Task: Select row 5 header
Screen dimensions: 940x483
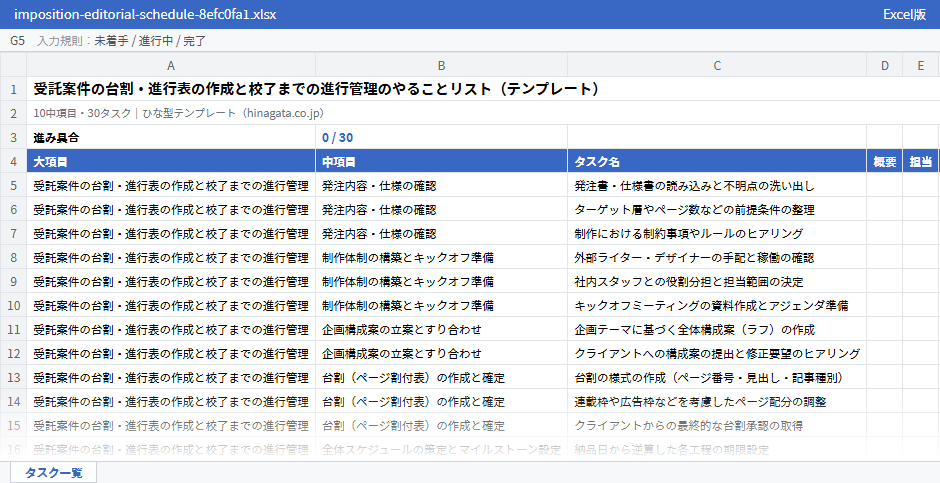Action: 13,186
